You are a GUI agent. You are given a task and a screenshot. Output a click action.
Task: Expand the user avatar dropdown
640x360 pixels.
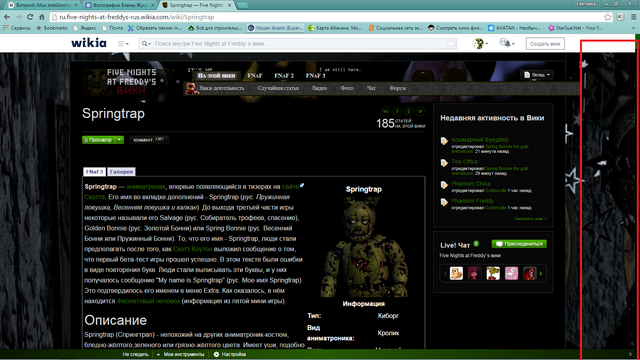(x=480, y=43)
